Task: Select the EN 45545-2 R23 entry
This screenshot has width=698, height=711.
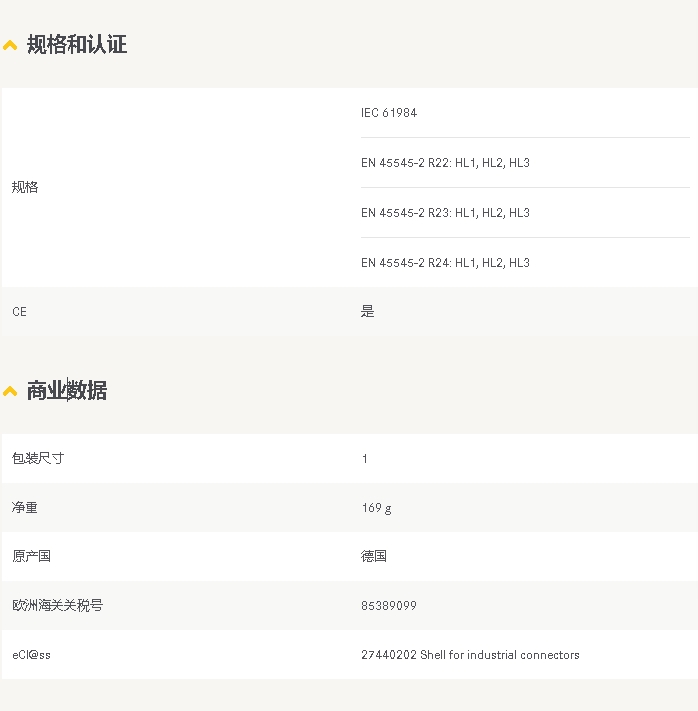Action: 445,213
